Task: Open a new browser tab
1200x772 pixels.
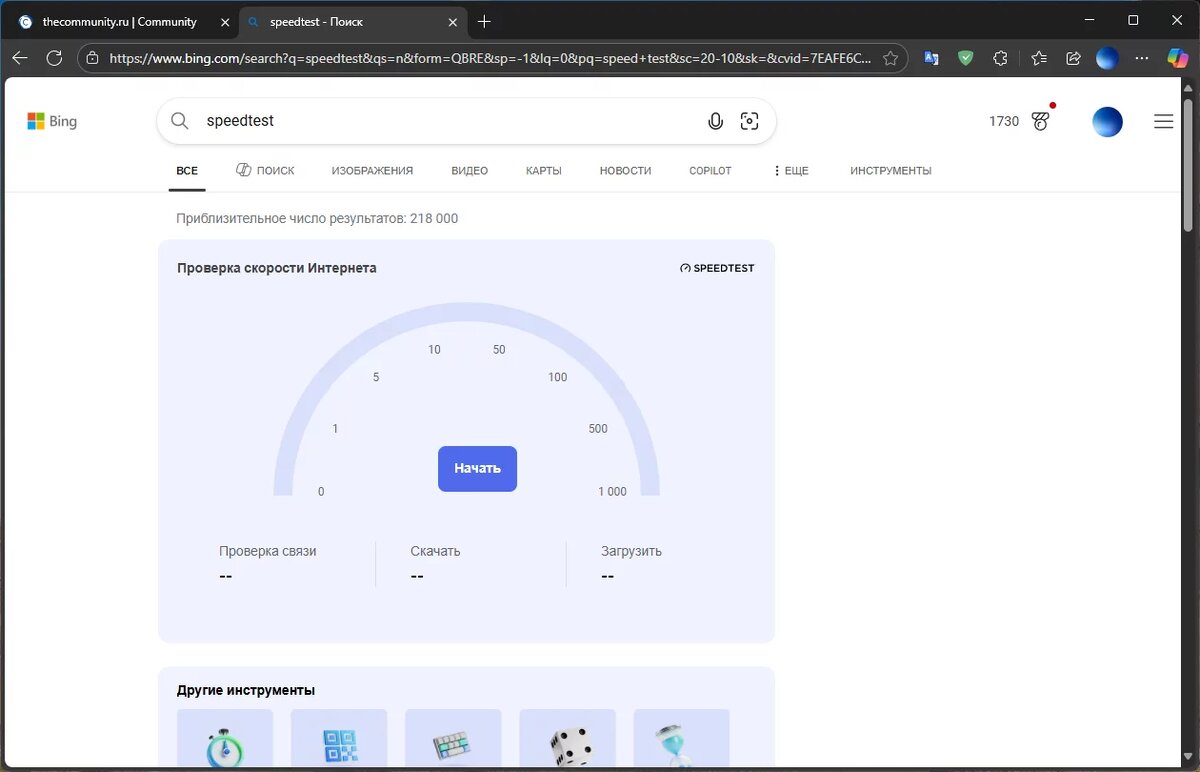Action: tap(484, 21)
